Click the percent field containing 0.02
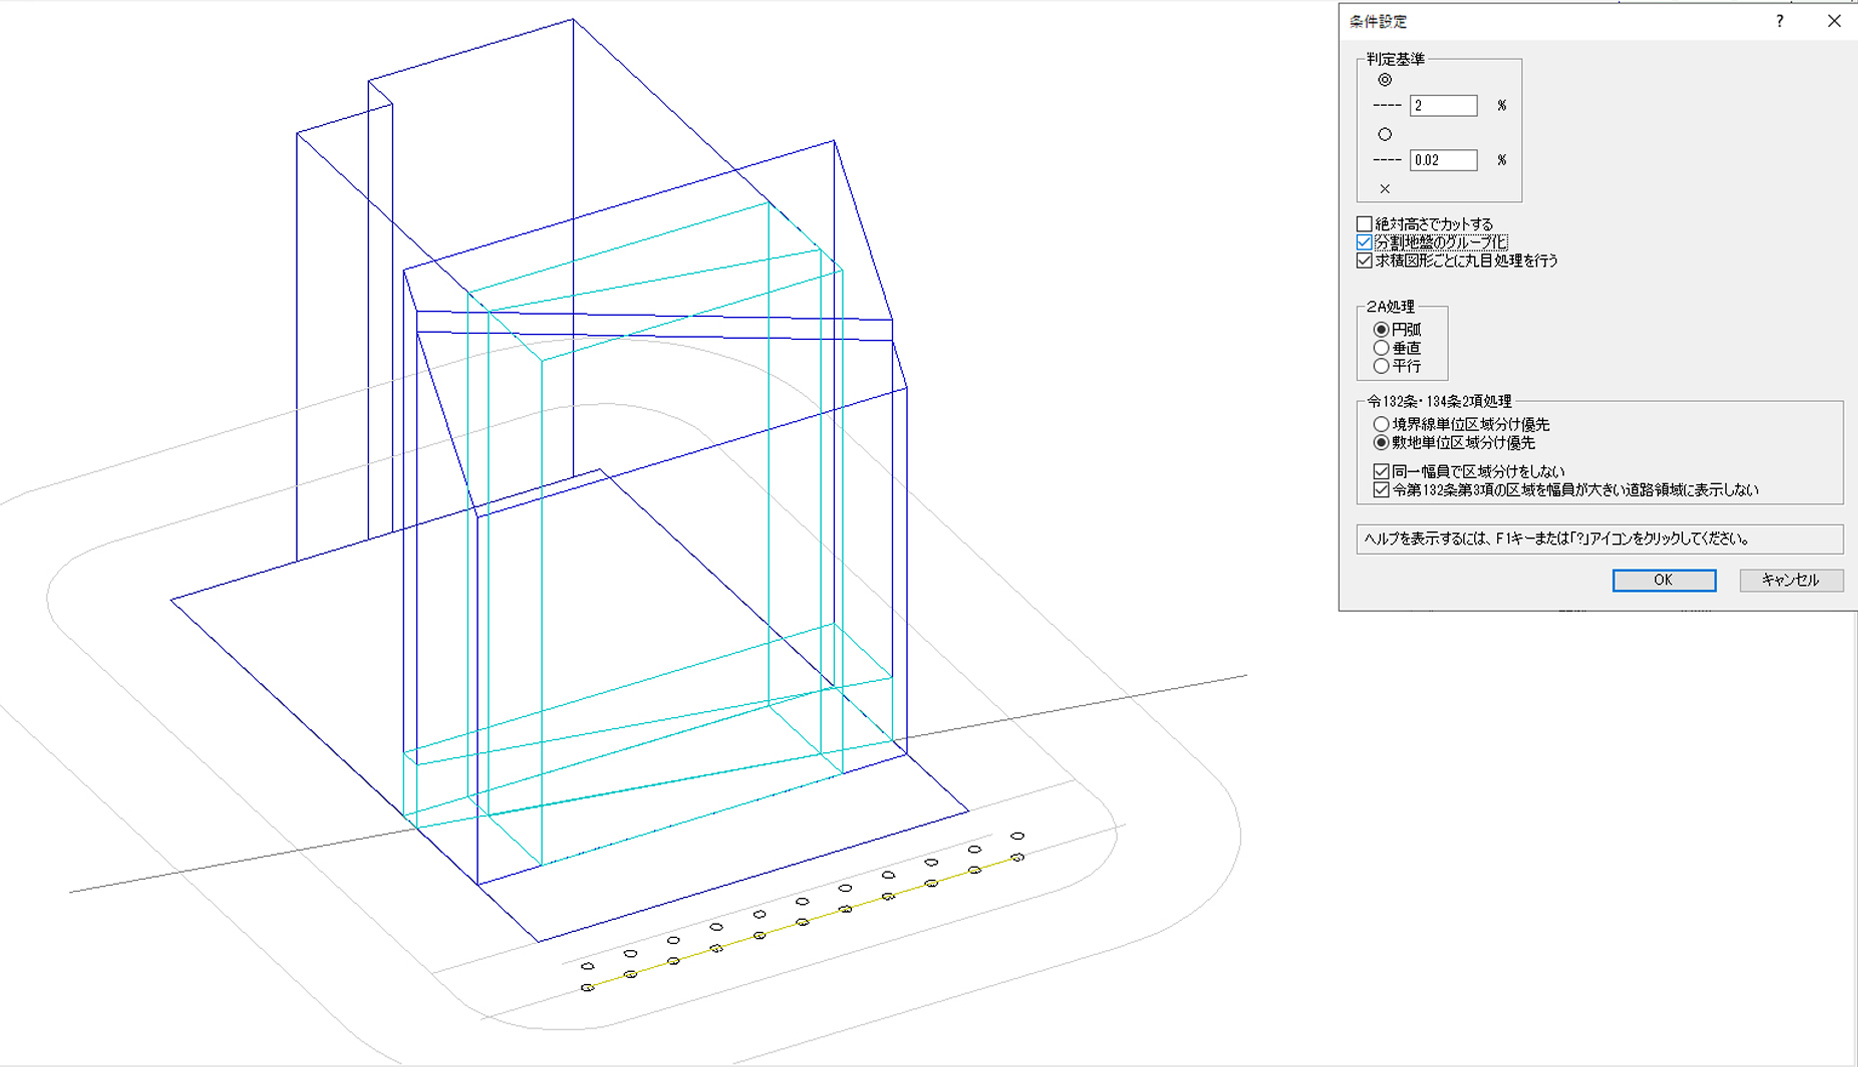This screenshot has height=1067, width=1858. pos(1443,160)
